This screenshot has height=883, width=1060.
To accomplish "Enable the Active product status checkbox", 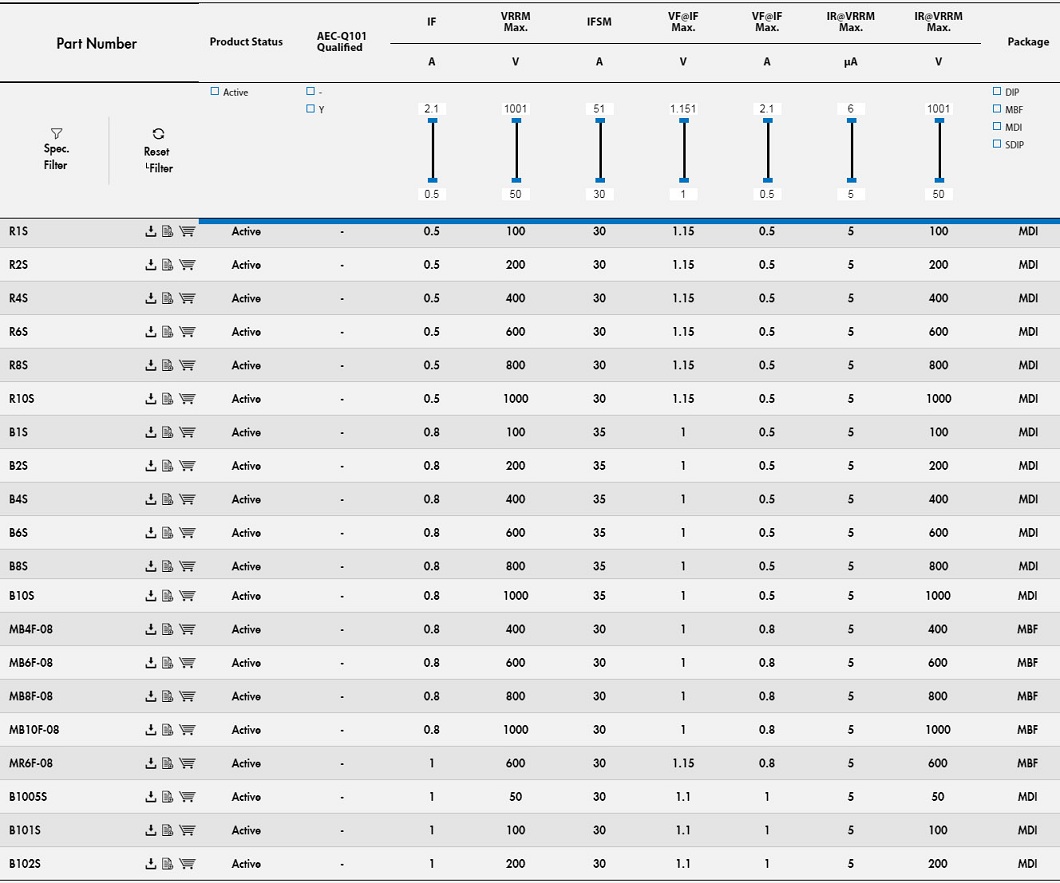I will pyautogui.click(x=215, y=92).
